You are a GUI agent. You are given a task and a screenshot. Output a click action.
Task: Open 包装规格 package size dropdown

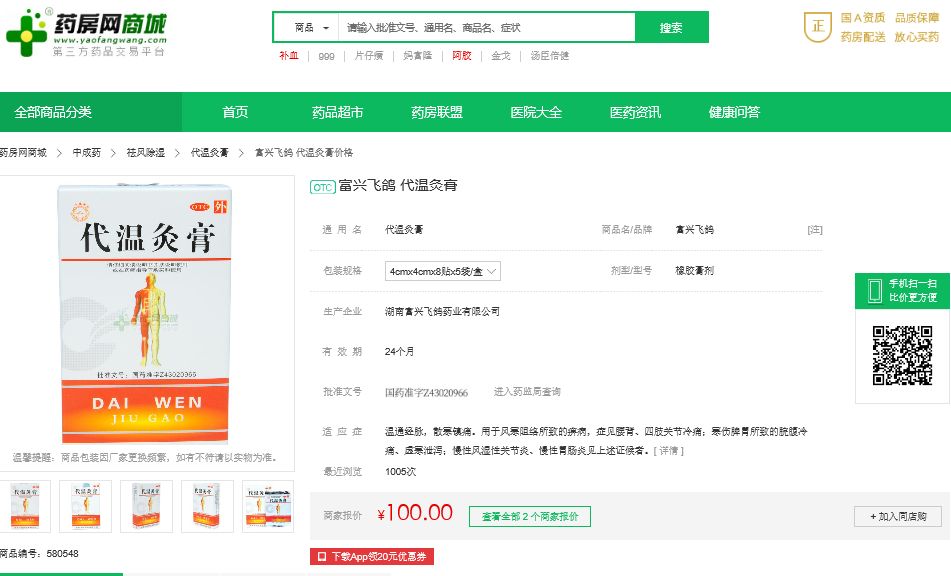click(x=443, y=271)
